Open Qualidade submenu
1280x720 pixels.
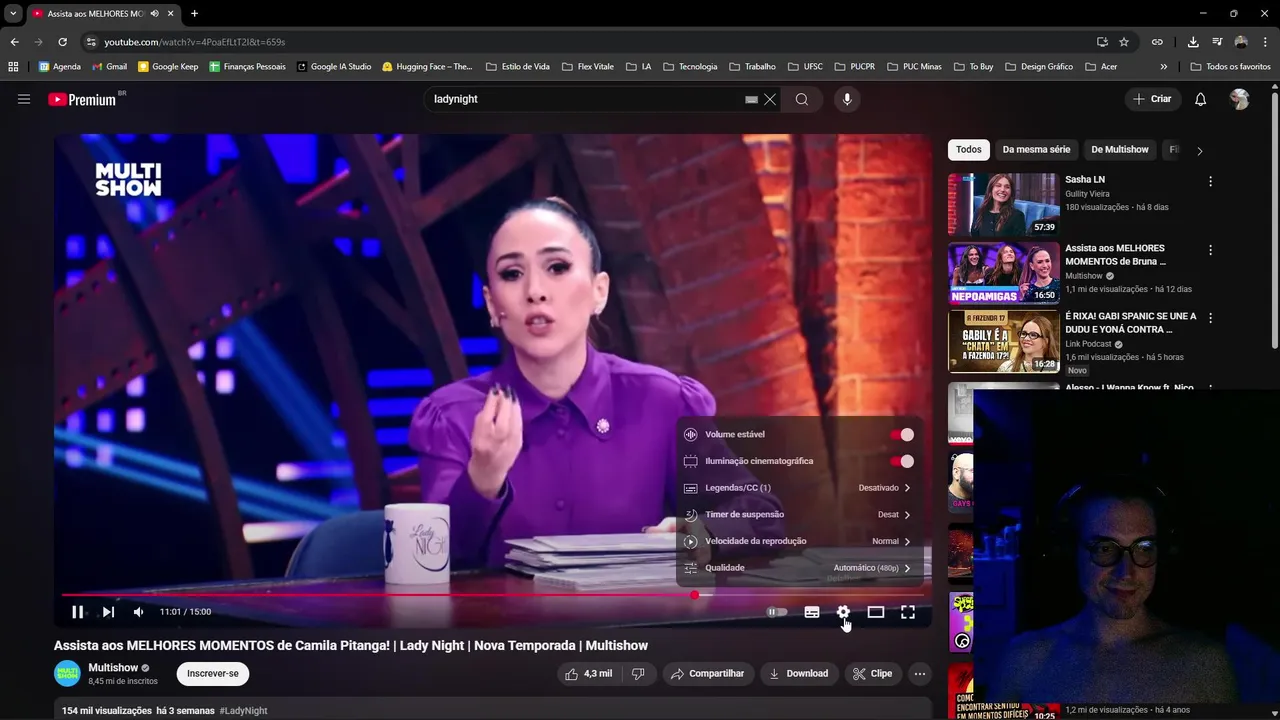(x=798, y=568)
